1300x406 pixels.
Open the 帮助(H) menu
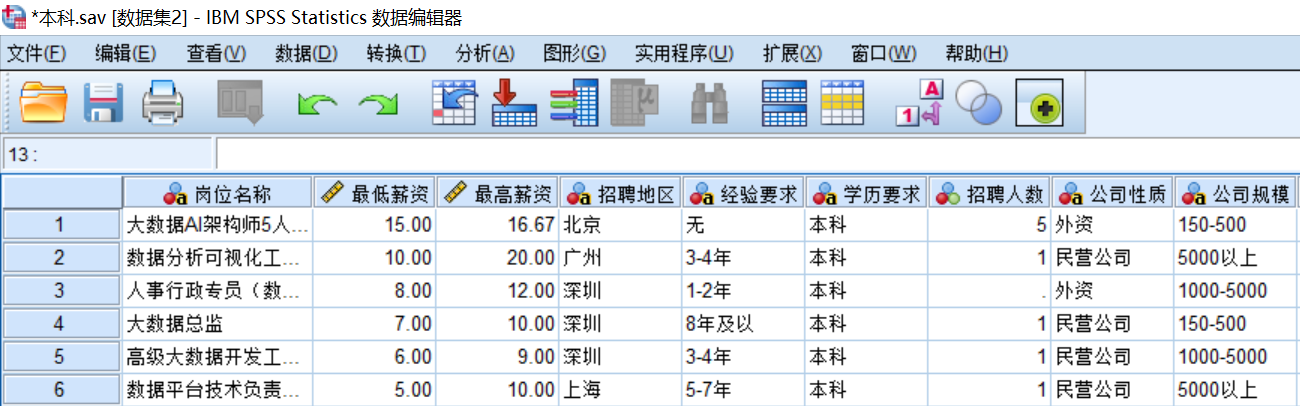(976, 53)
